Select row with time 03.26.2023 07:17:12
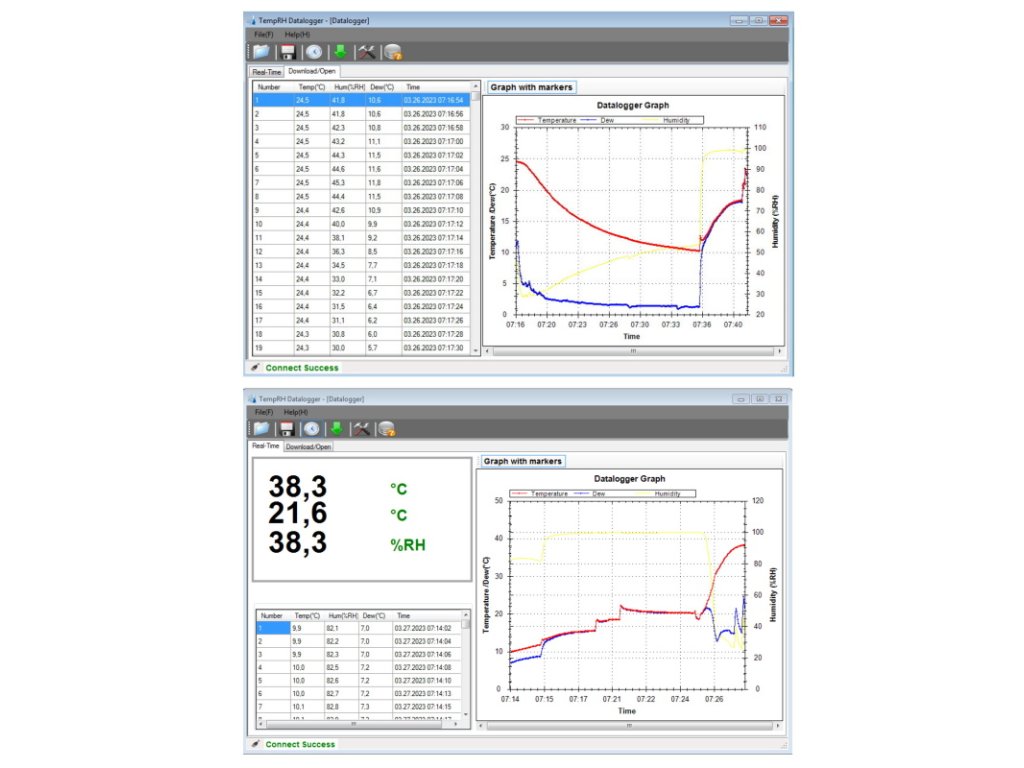The width and height of the screenshot is (1024, 768). [x=361, y=224]
